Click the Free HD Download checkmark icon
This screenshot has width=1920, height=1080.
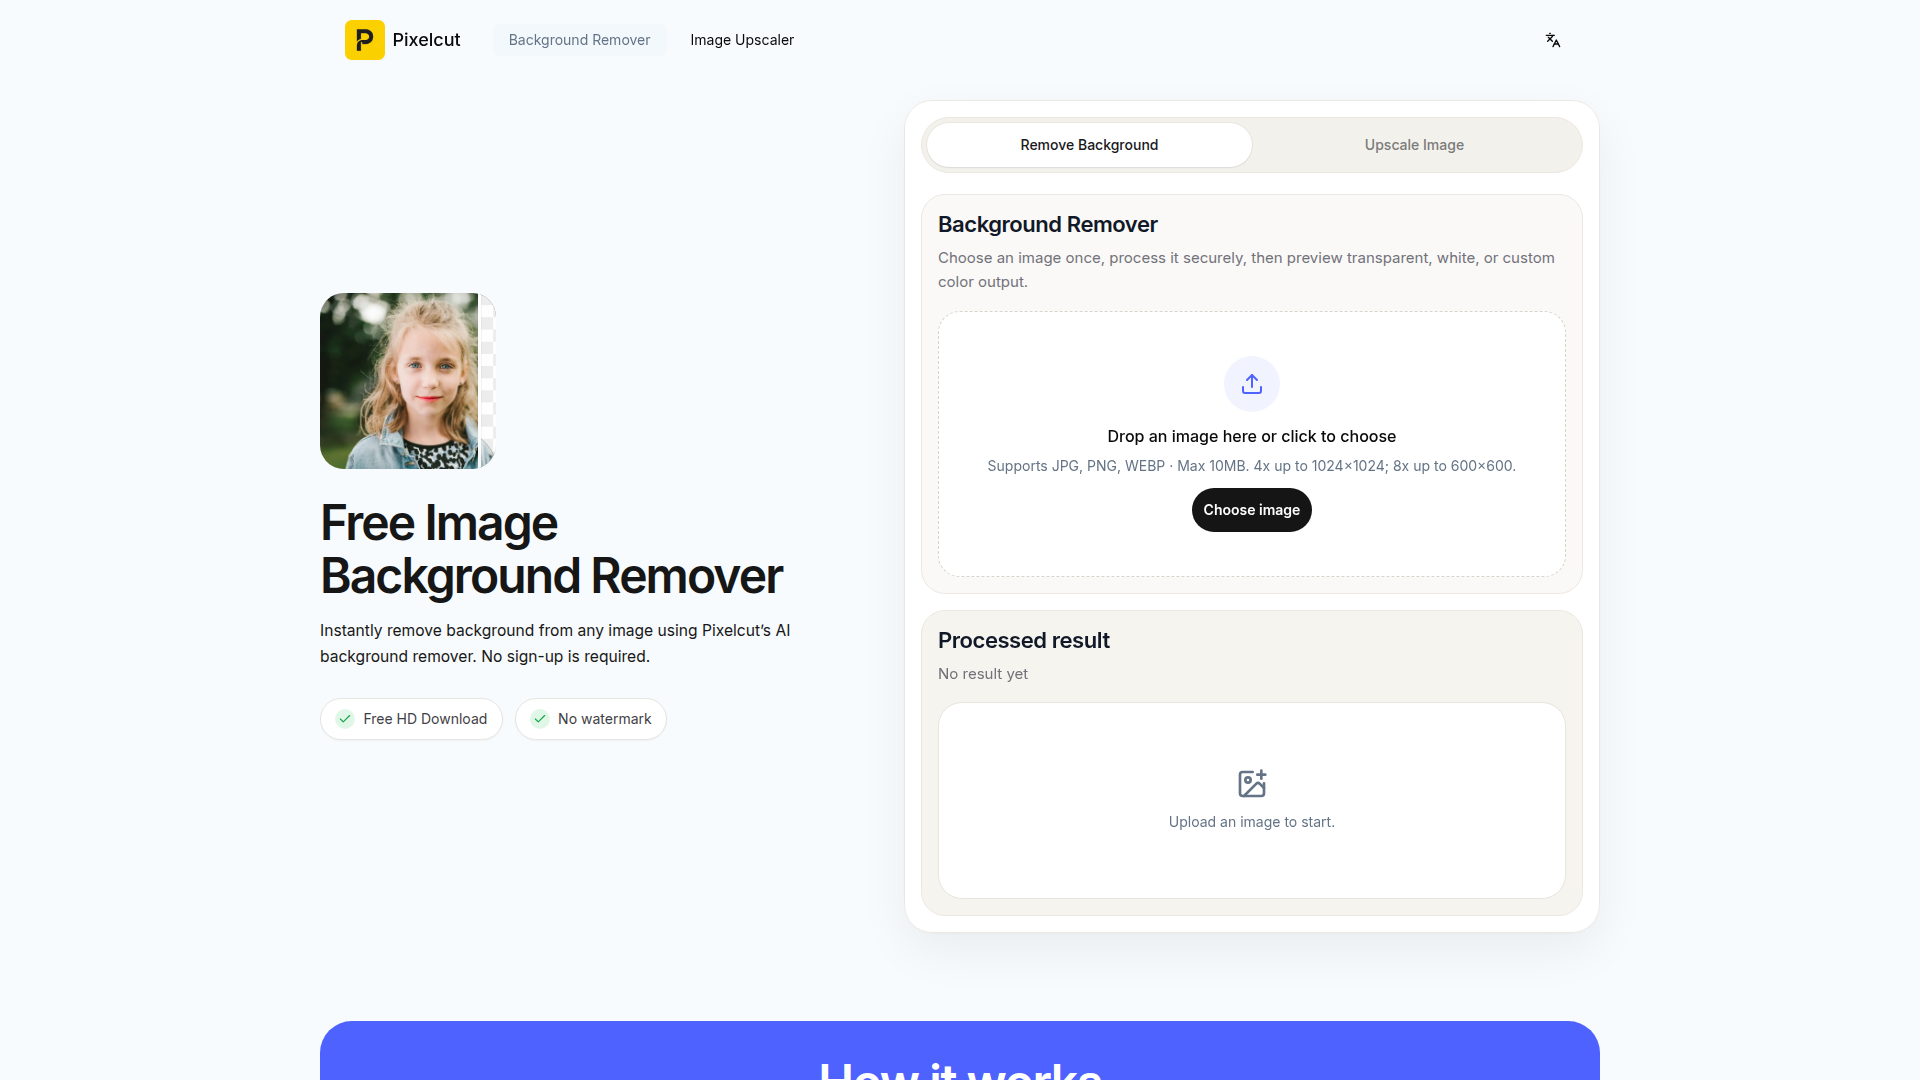[x=345, y=719]
